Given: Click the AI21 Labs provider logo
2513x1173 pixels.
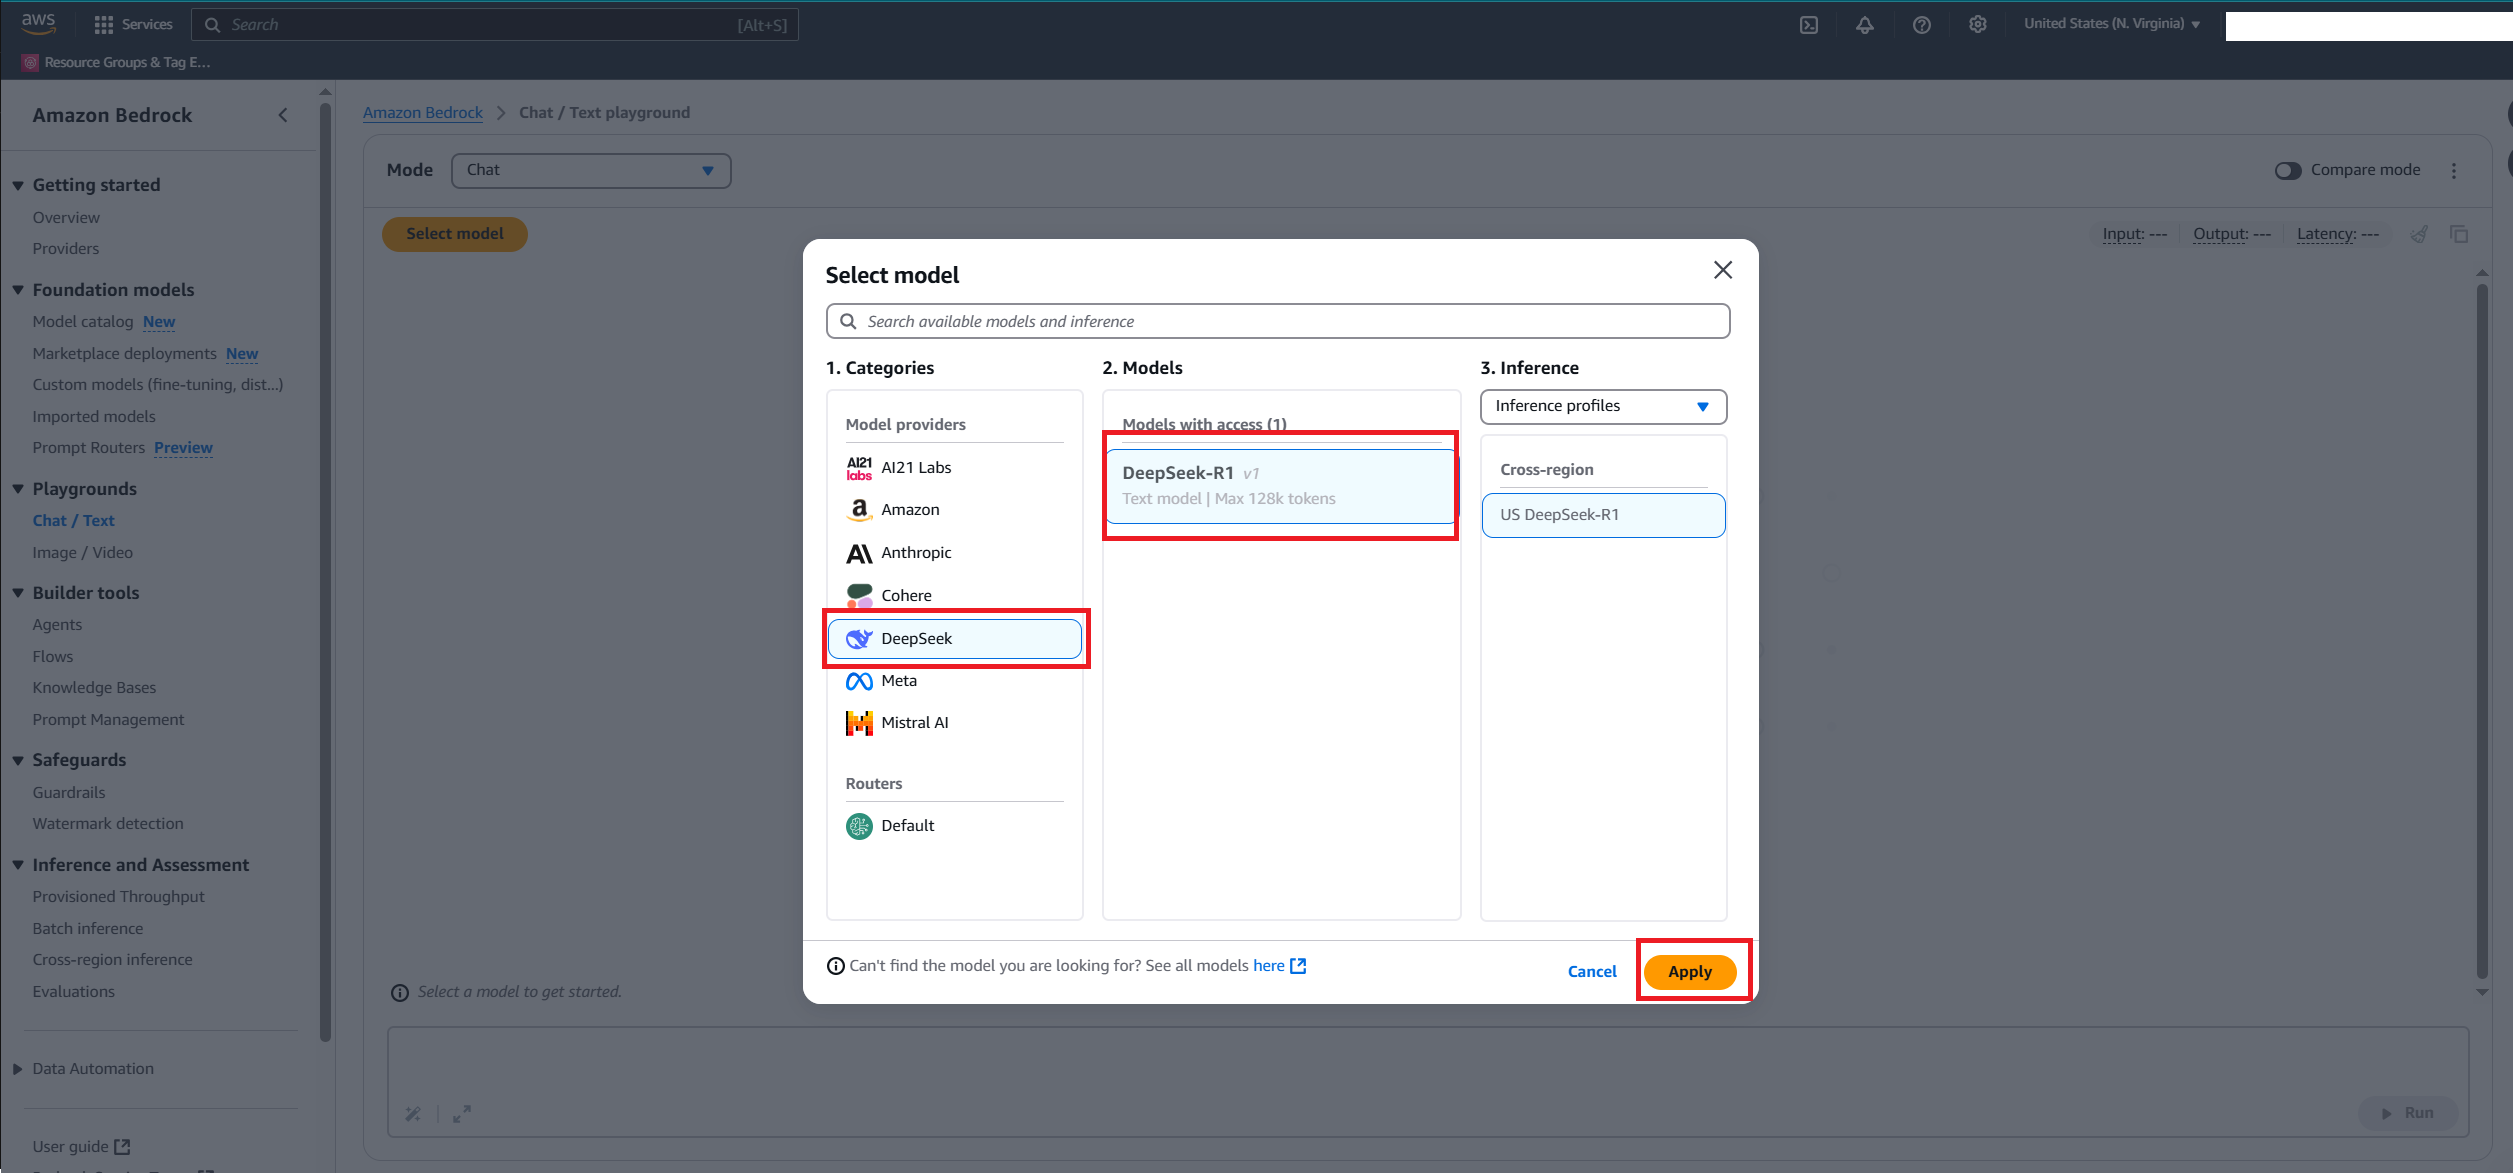Looking at the screenshot, I should [x=859, y=468].
